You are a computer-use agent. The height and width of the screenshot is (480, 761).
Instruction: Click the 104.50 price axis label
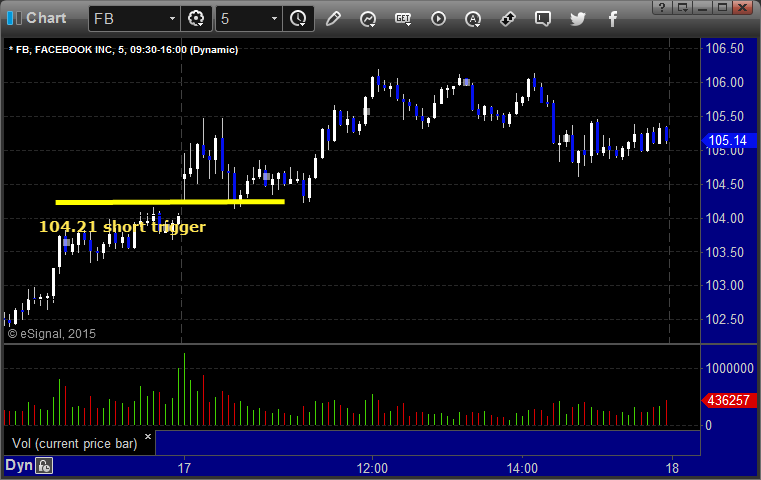point(725,184)
